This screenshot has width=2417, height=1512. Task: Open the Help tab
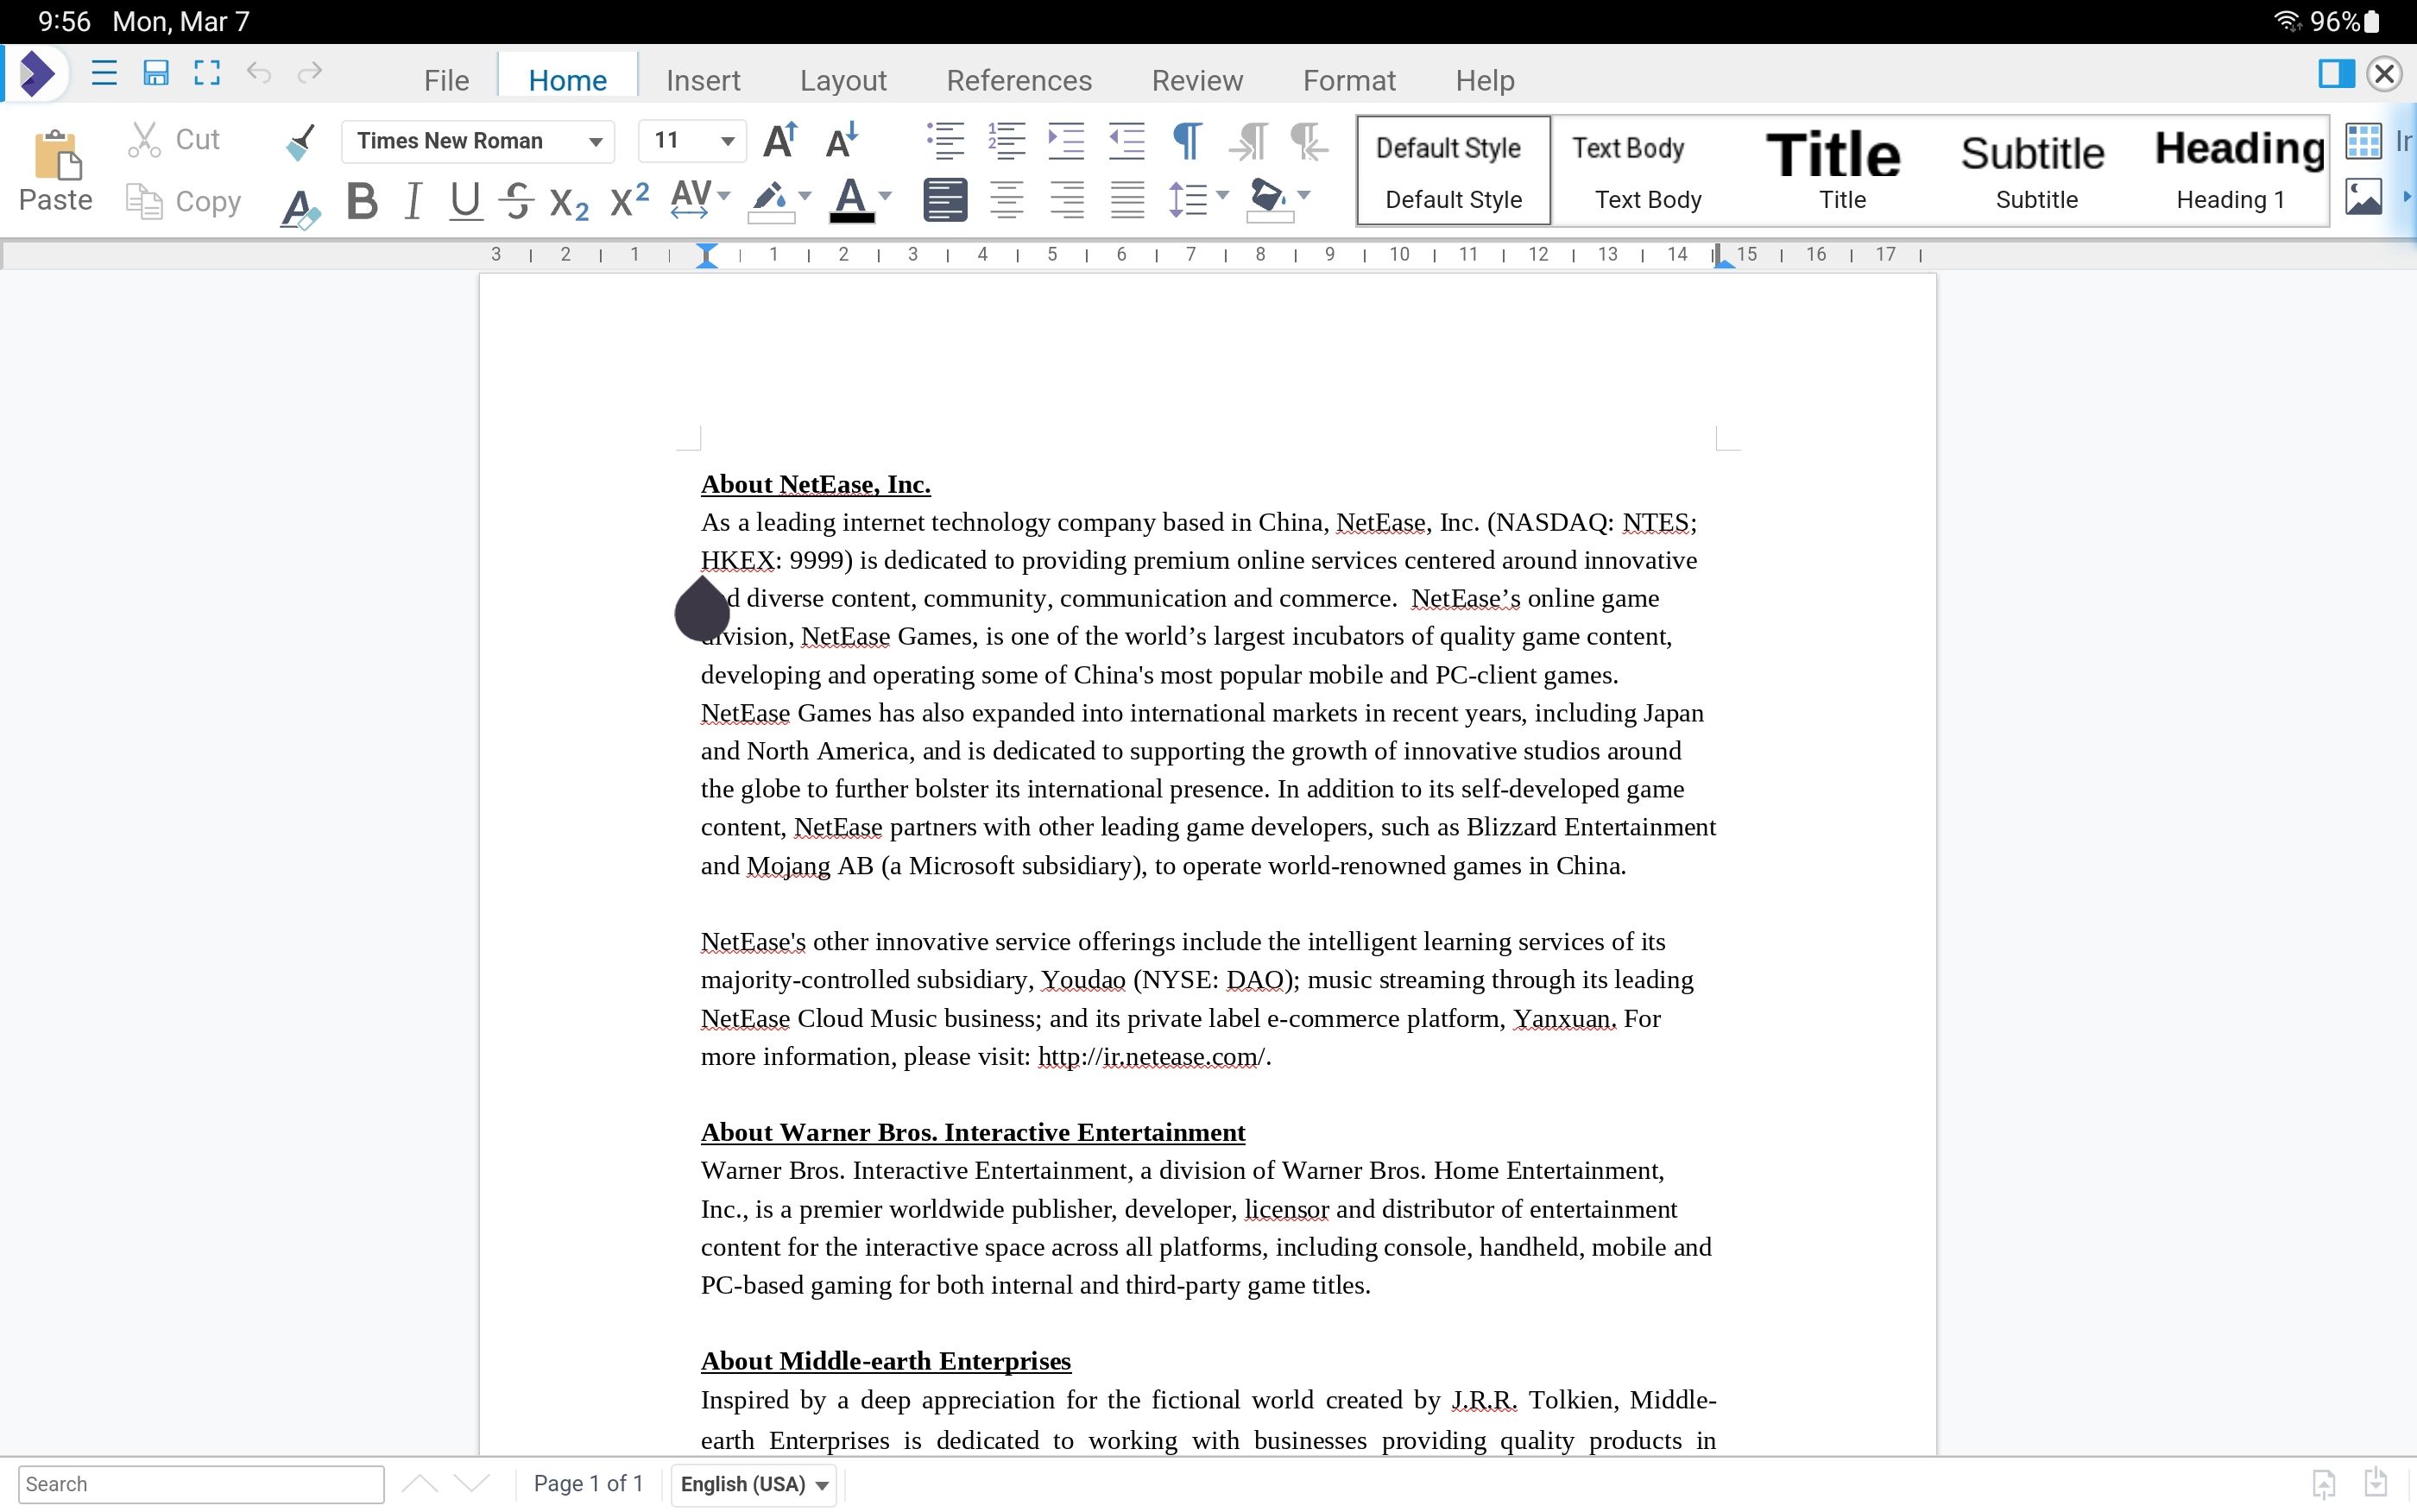pyautogui.click(x=1485, y=80)
